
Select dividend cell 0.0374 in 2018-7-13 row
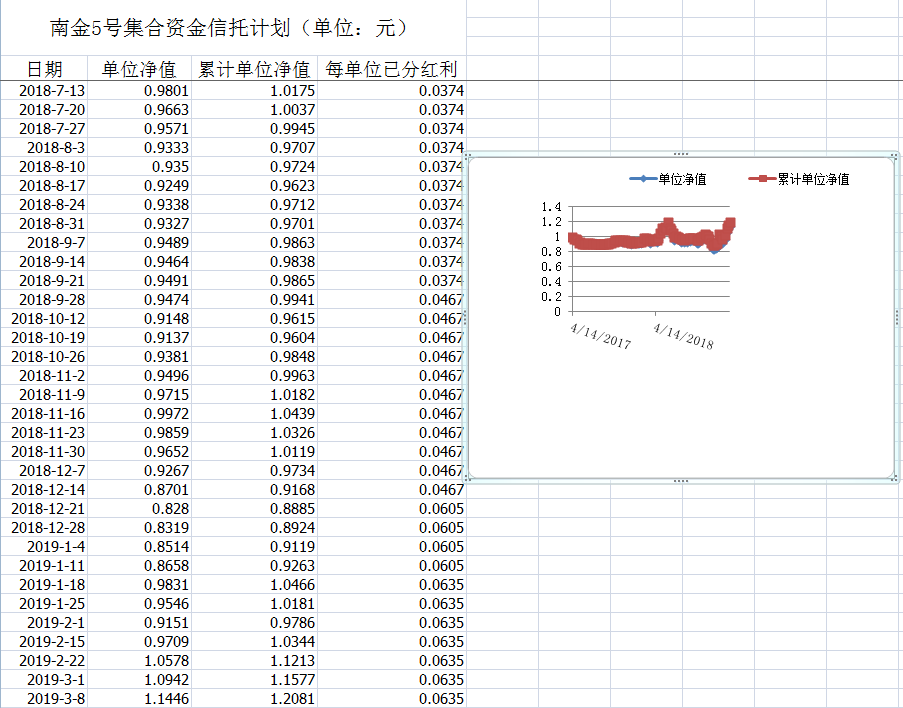392,90
